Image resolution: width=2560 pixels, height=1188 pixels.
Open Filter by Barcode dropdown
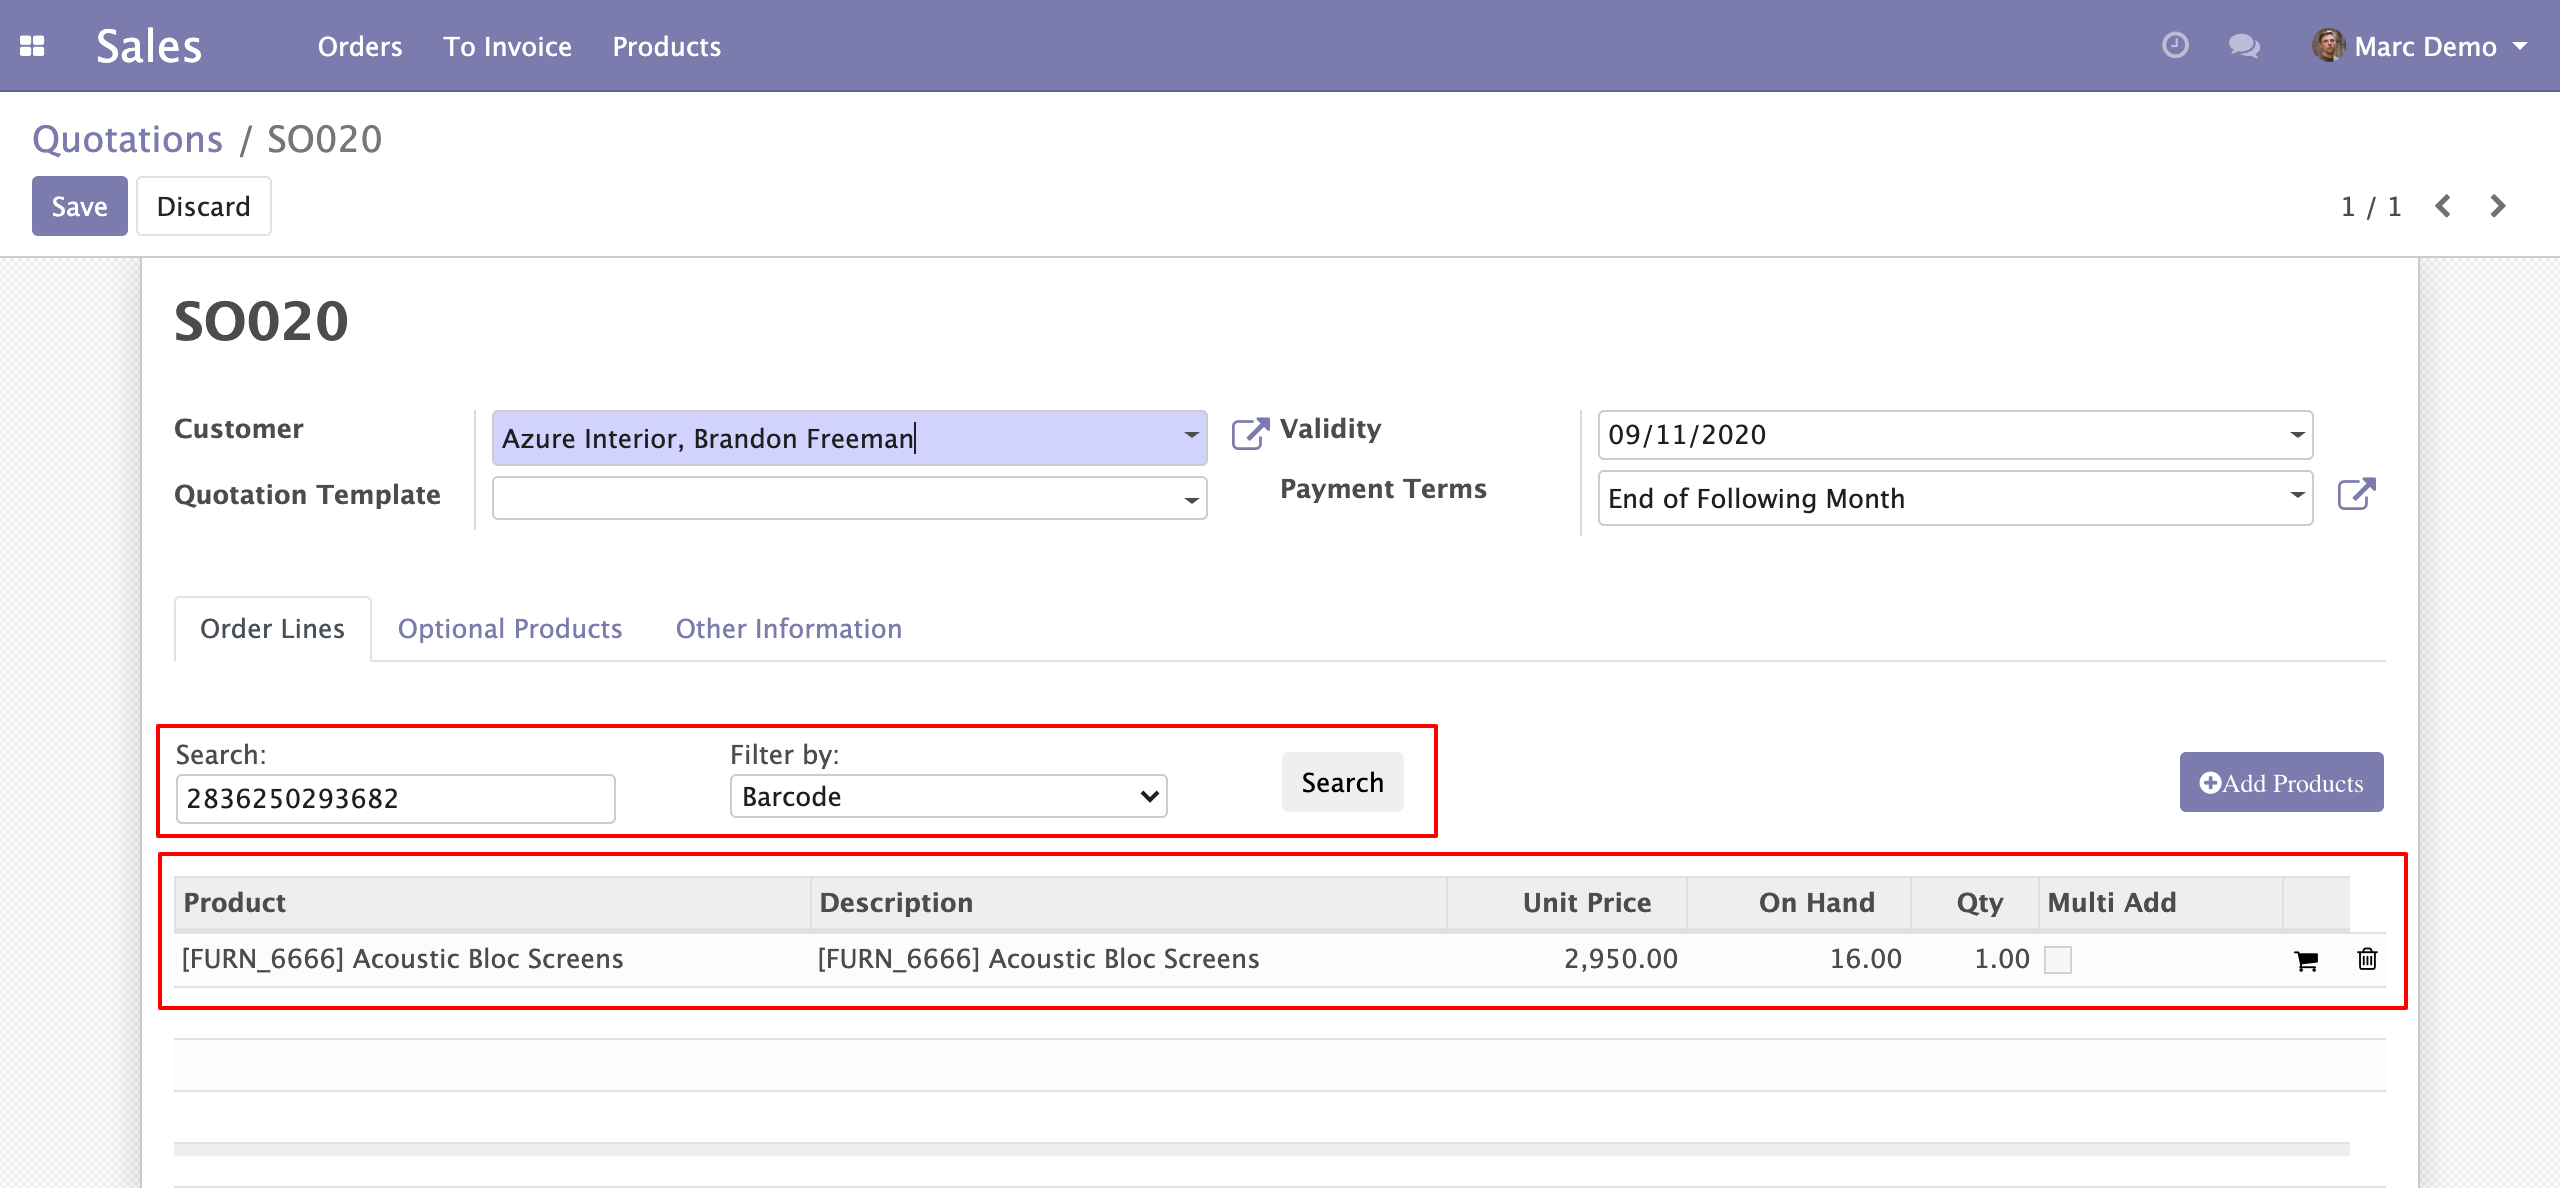click(x=948, y=797)
